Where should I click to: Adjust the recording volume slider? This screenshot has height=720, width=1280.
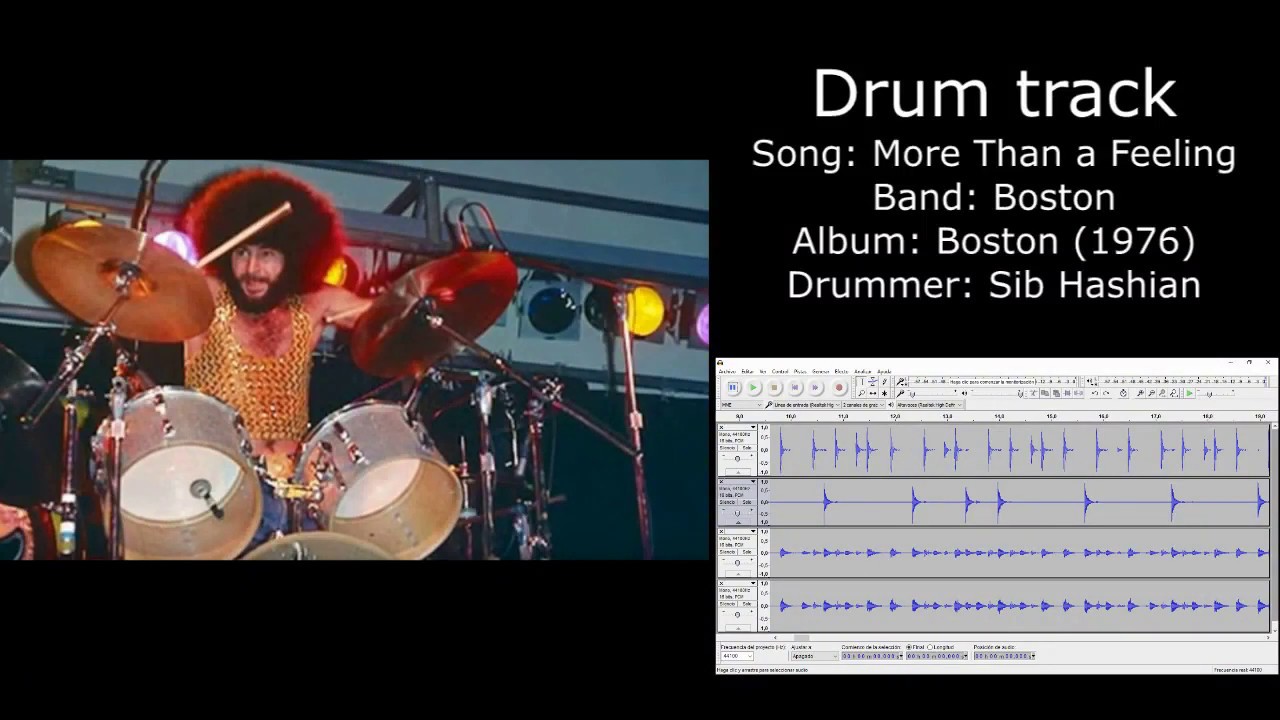coord(932,393)
